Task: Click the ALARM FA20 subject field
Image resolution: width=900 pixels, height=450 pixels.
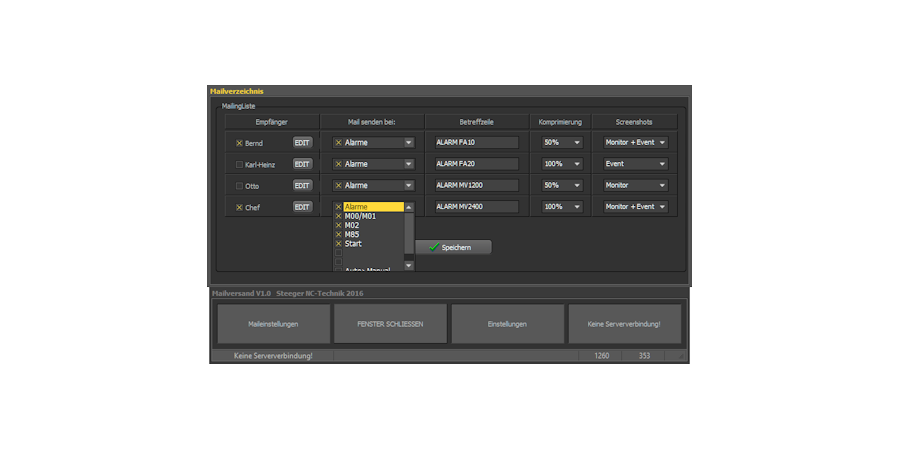Action: (x=476, y=164)
